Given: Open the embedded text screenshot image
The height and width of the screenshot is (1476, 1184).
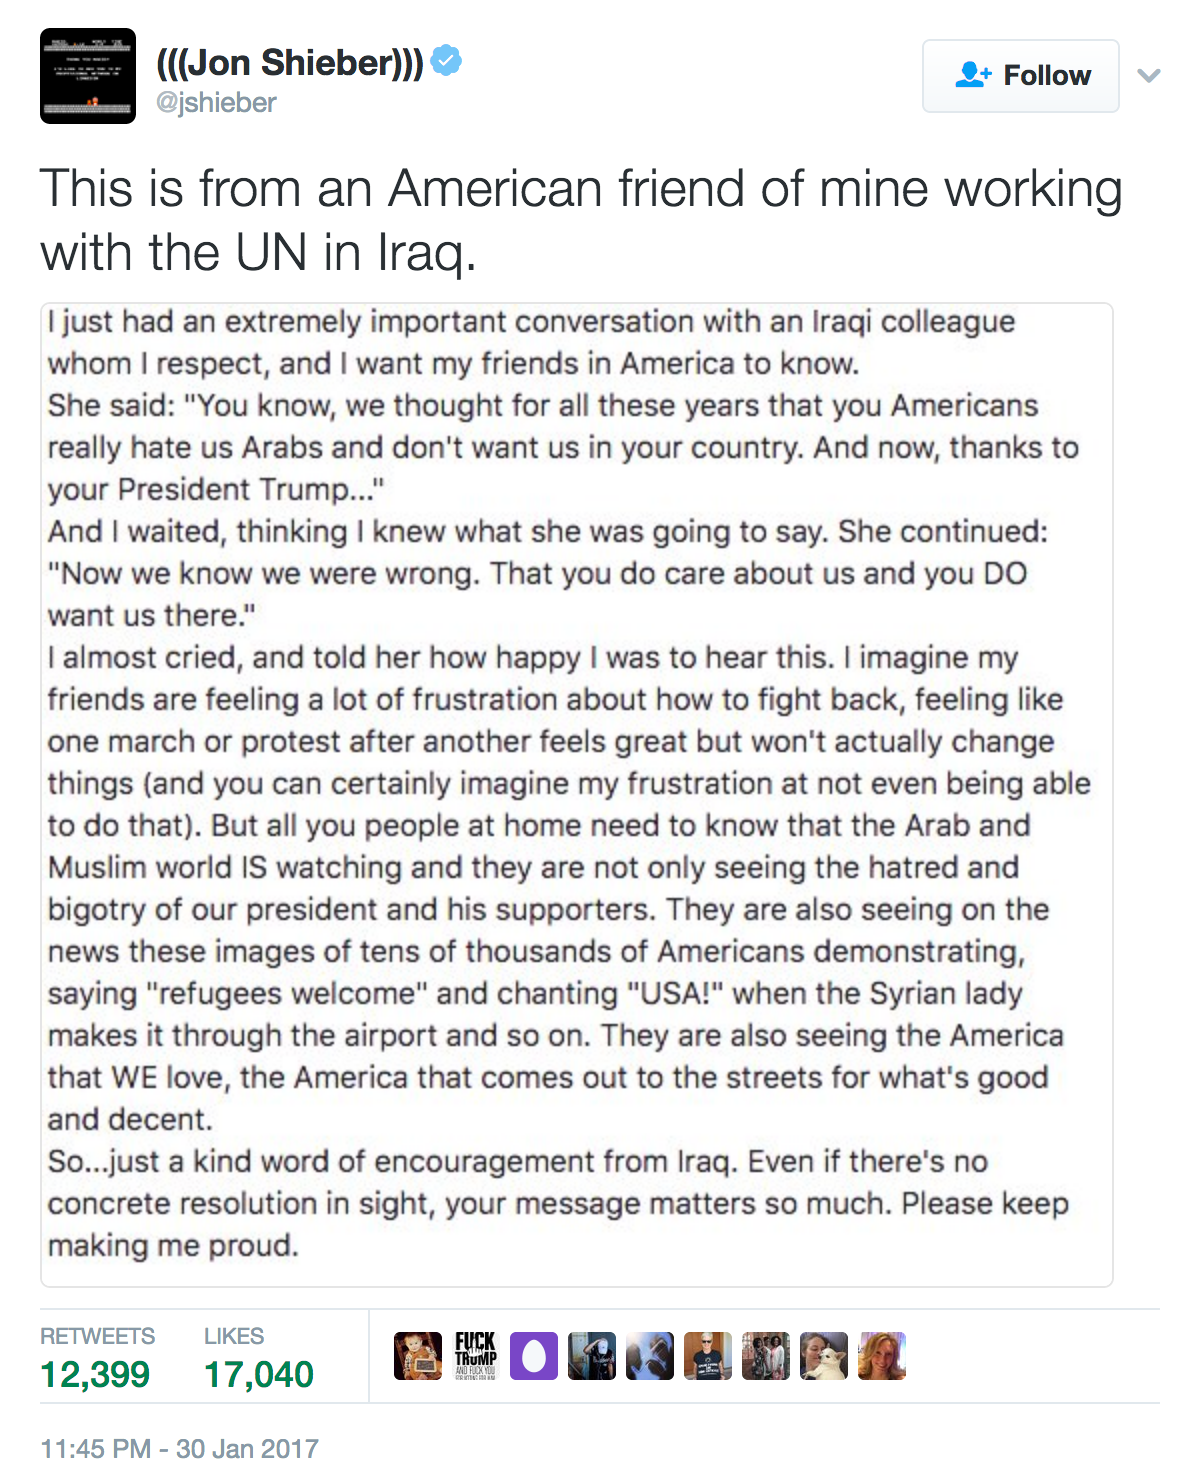Looking at the screenshot, I should point(576,794).
